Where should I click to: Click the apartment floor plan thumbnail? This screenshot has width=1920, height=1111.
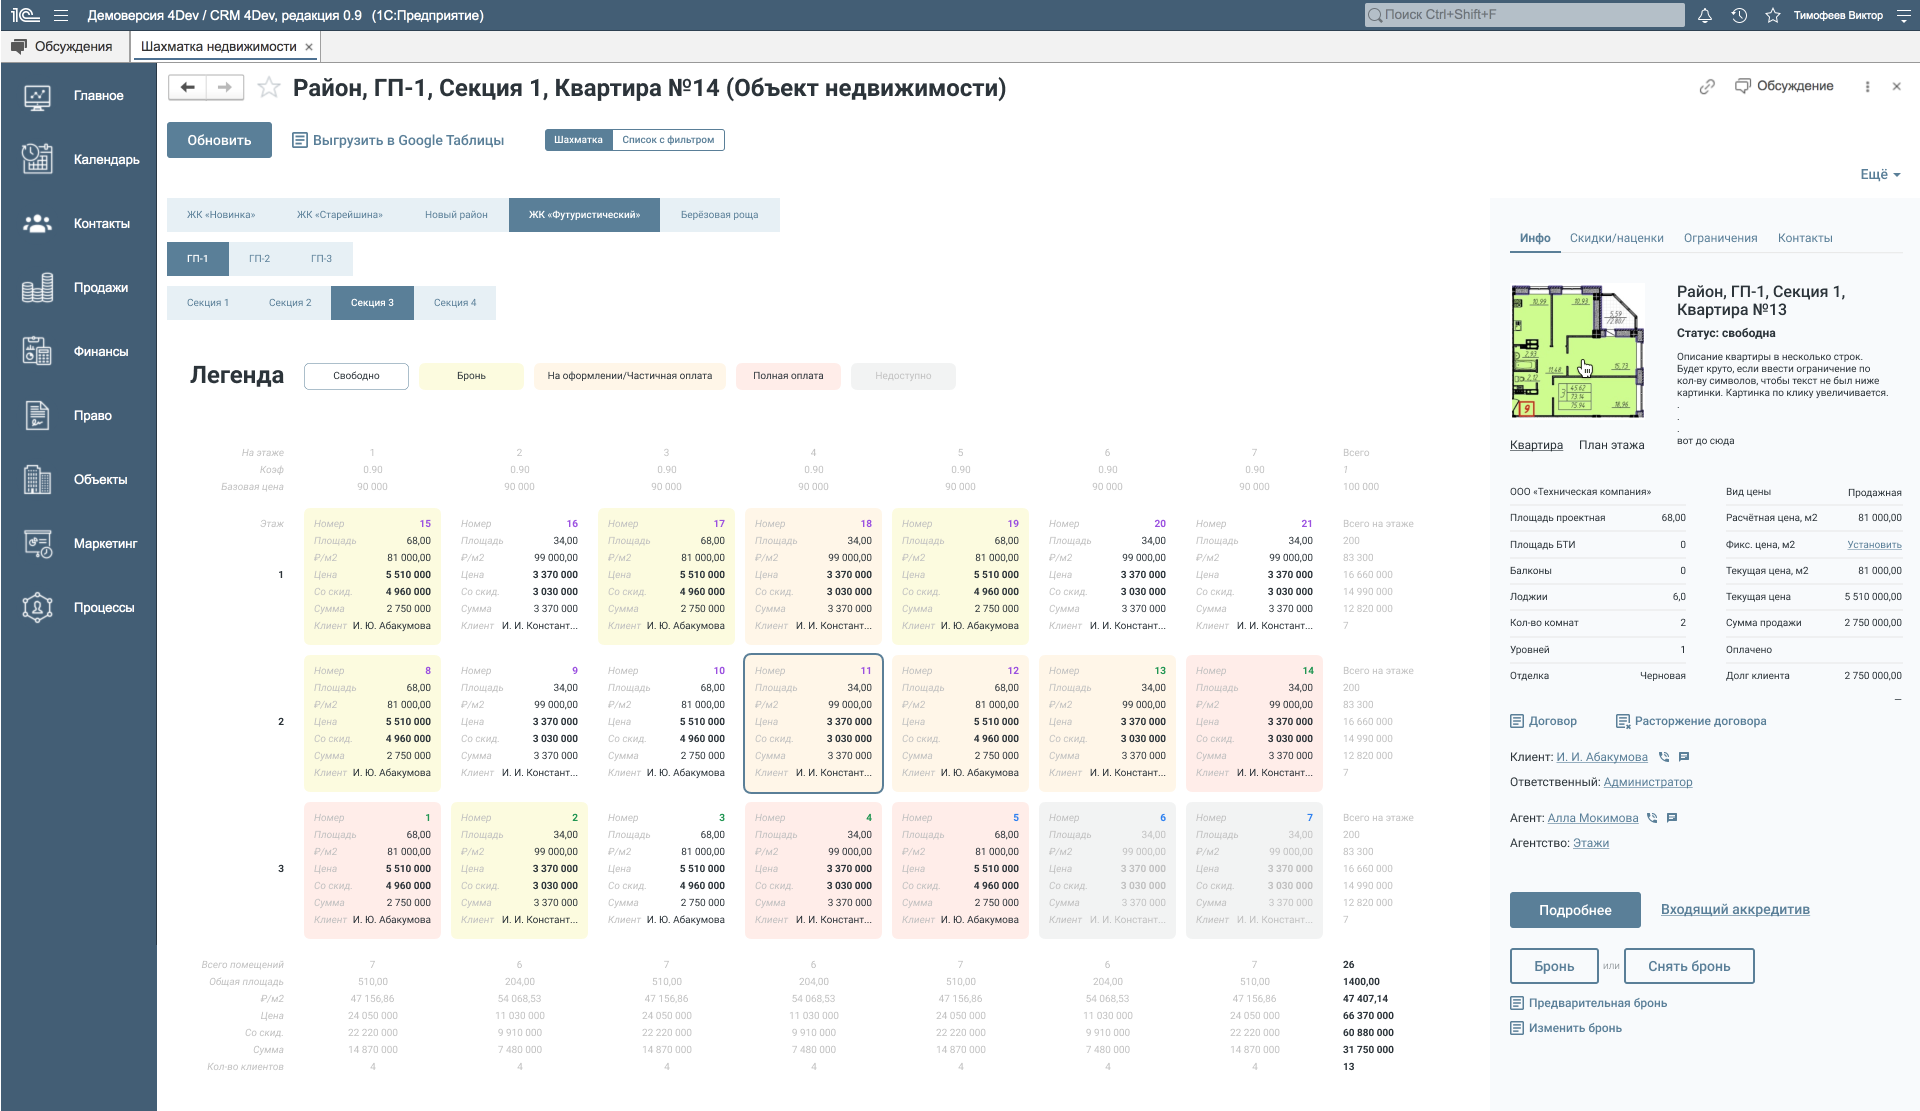point(1577,352)
